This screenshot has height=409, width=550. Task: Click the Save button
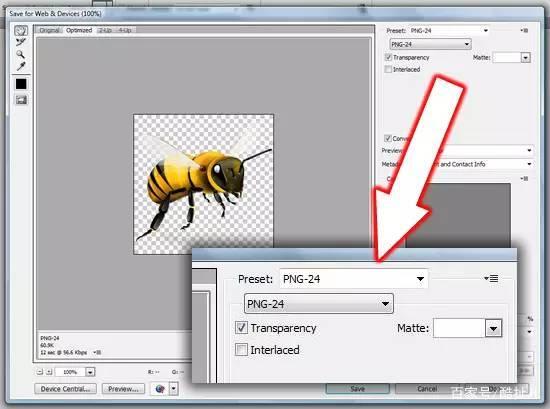point(357,389)
